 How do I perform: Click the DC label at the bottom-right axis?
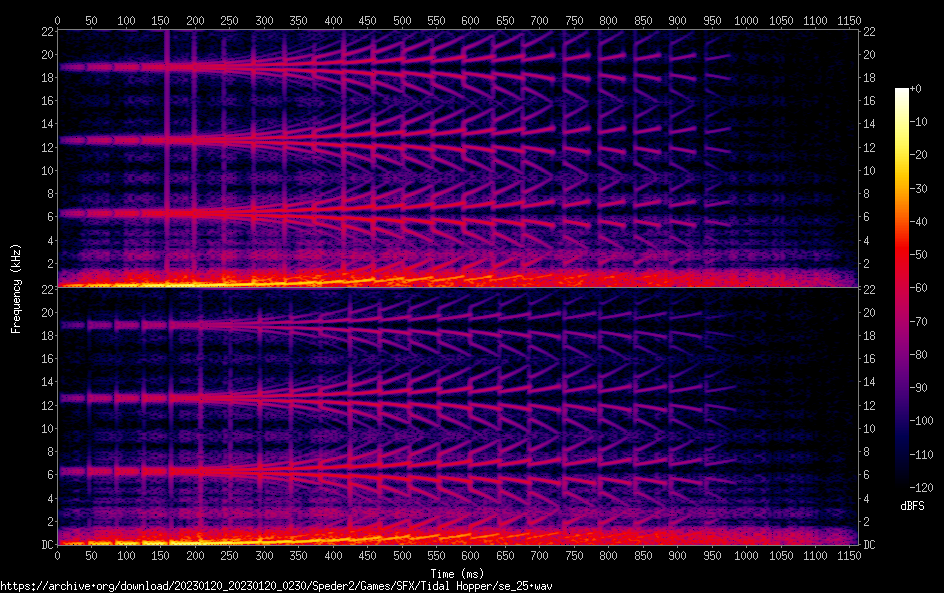[x=871, y=544]
